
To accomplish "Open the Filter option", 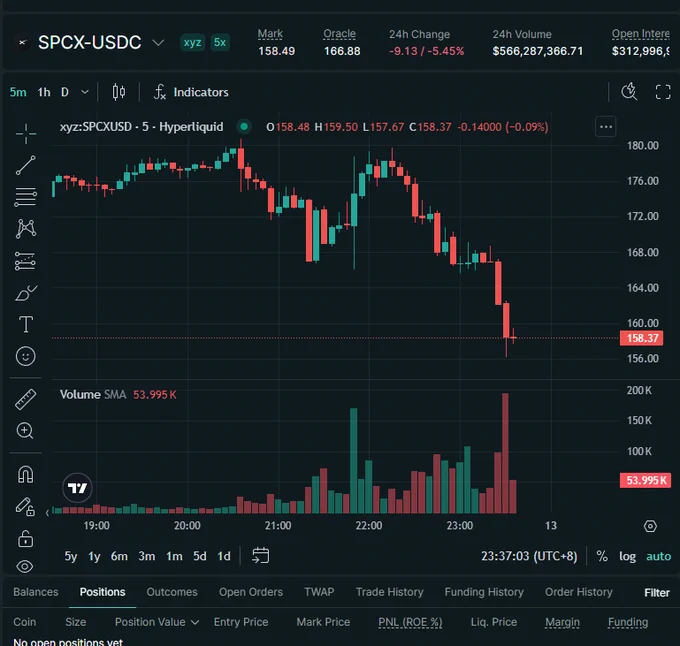I will coord(657,593).
